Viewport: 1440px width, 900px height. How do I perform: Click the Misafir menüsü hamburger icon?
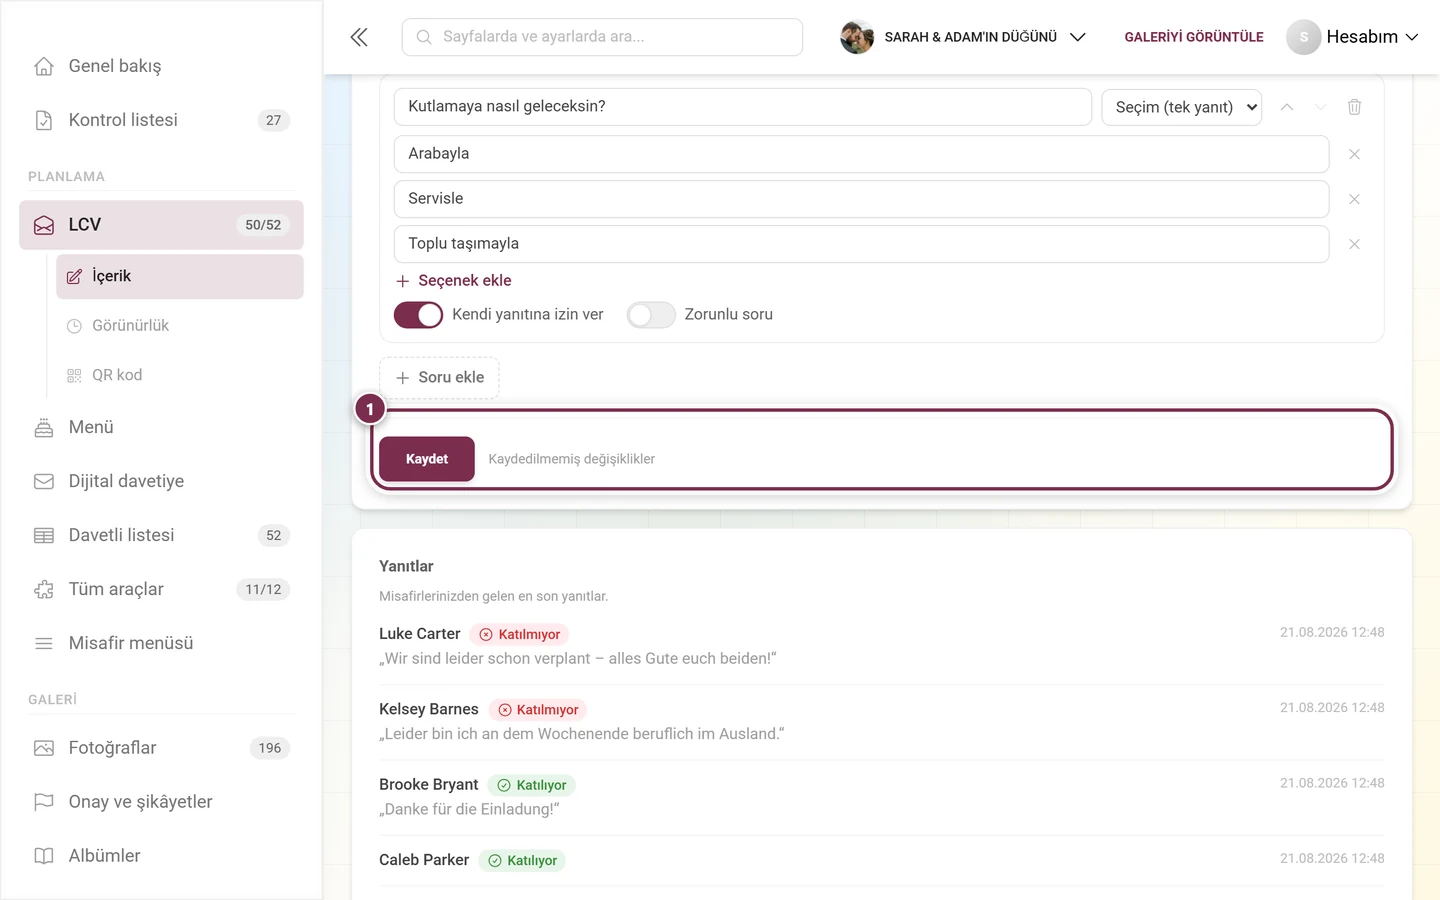pos(44,643)
